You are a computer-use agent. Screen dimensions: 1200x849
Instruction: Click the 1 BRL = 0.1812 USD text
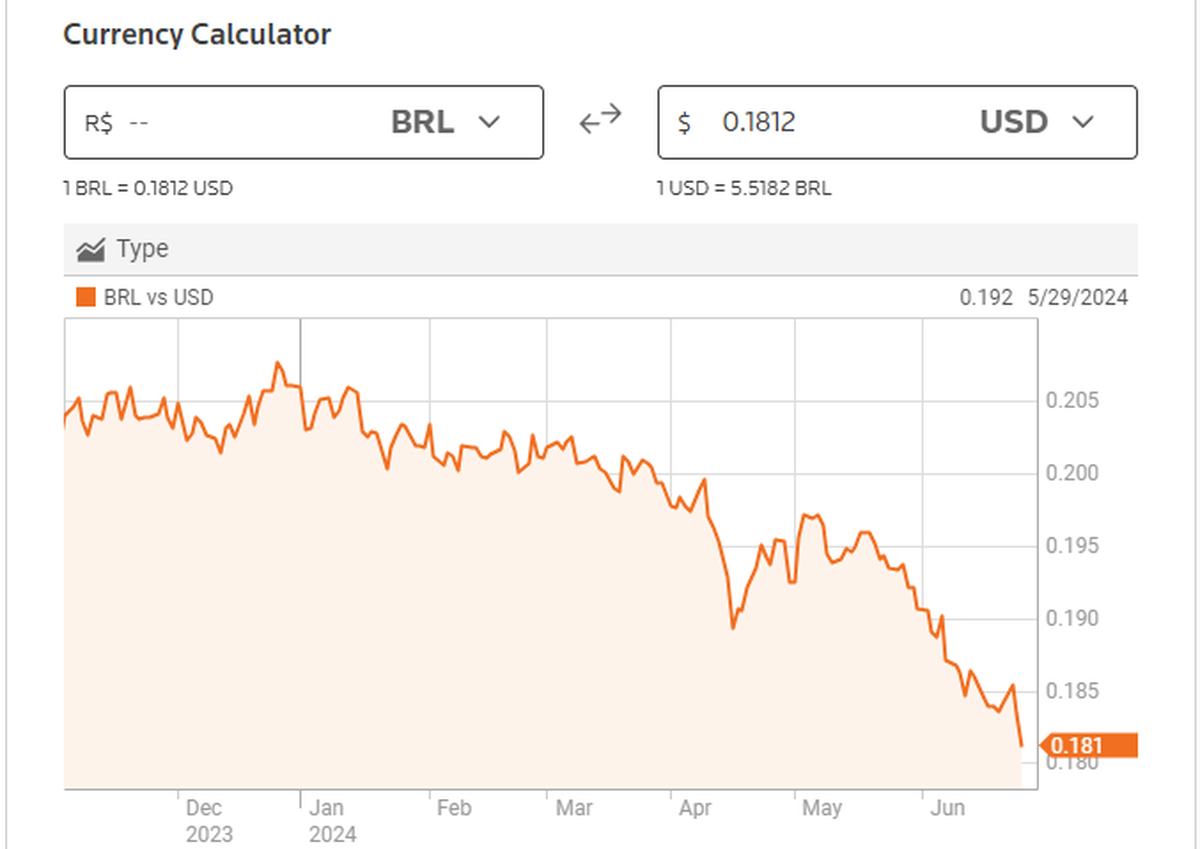(146, 188)
